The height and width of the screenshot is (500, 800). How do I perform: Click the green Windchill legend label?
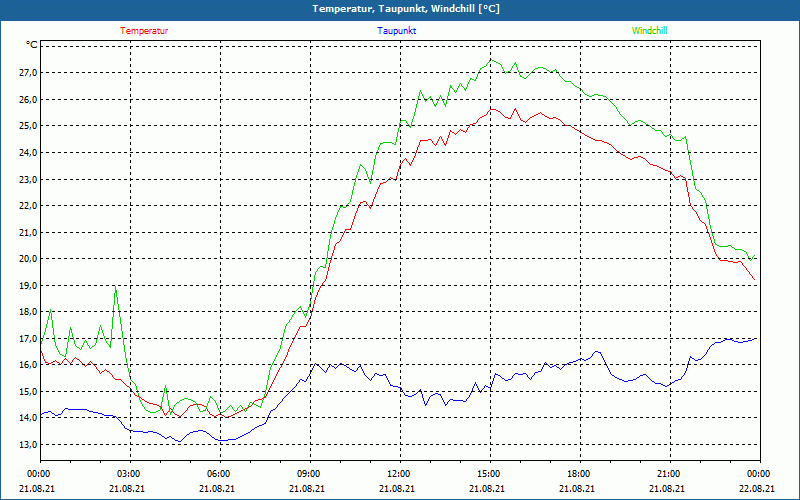649,31
